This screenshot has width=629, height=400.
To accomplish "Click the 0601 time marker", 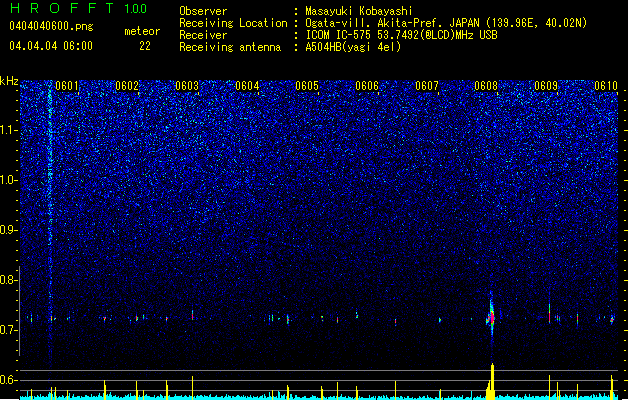I will 67,86.
